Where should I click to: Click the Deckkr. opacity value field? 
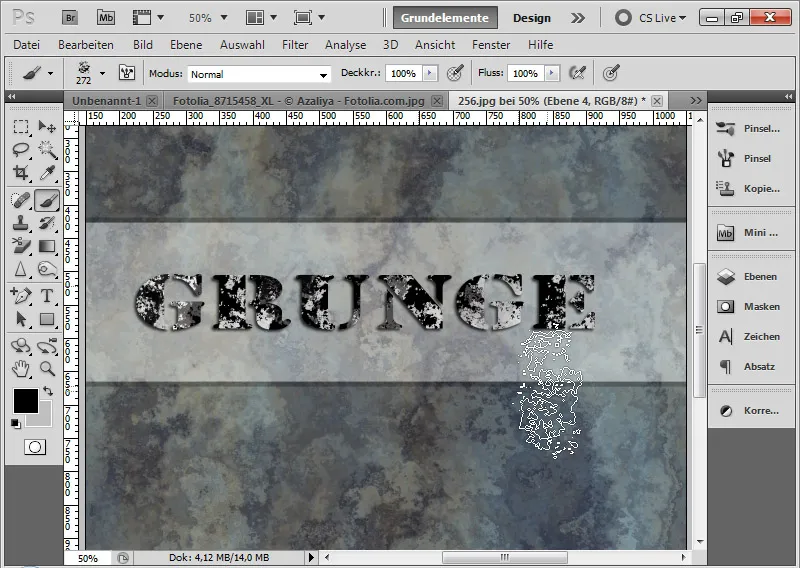tap(404, 73)
